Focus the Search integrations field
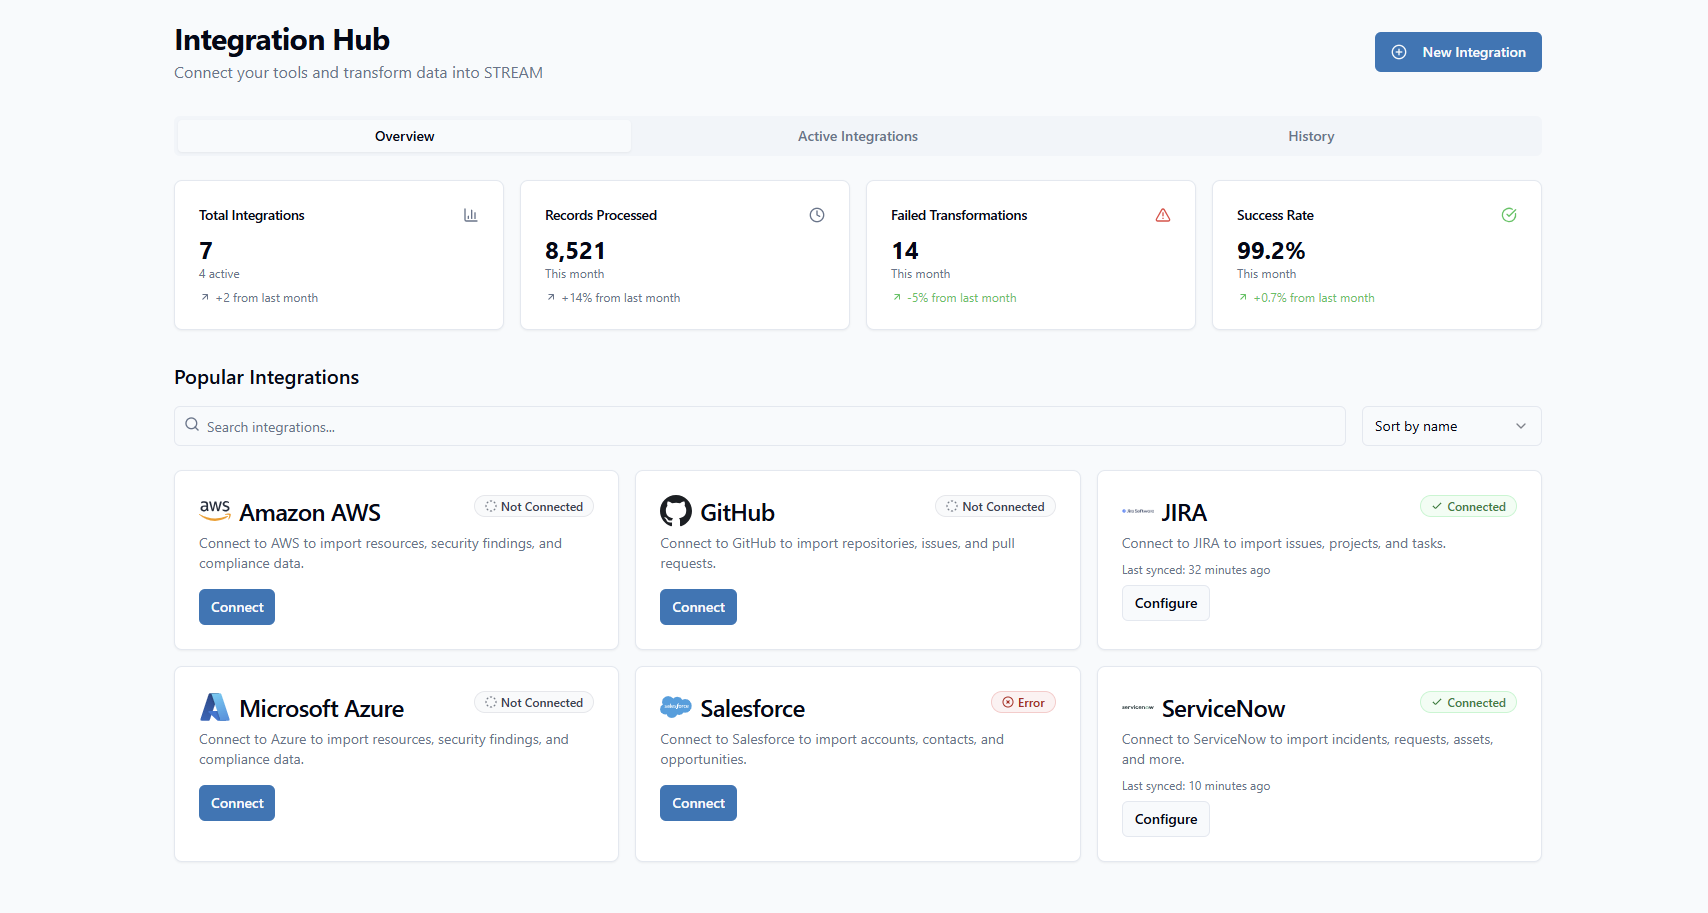The height and width of the screenshot is (913, 1708). click(760, 426)
